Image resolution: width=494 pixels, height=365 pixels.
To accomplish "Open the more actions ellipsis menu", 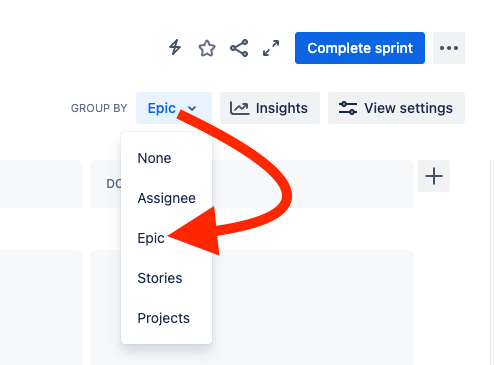I will (x=449, y=48).
